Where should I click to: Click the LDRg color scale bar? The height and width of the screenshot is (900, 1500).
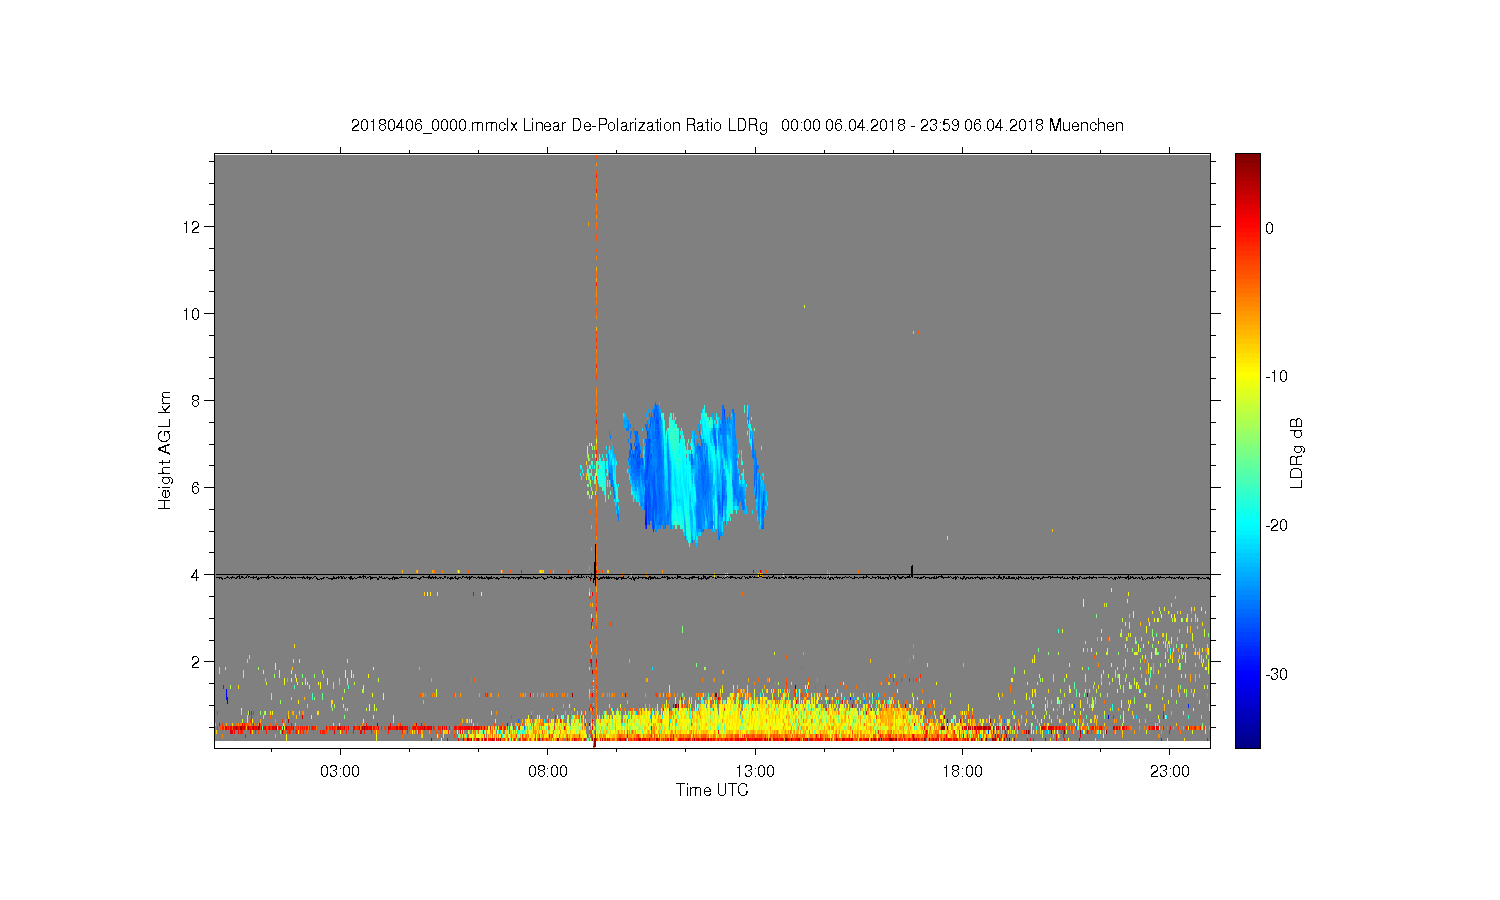1248,450
